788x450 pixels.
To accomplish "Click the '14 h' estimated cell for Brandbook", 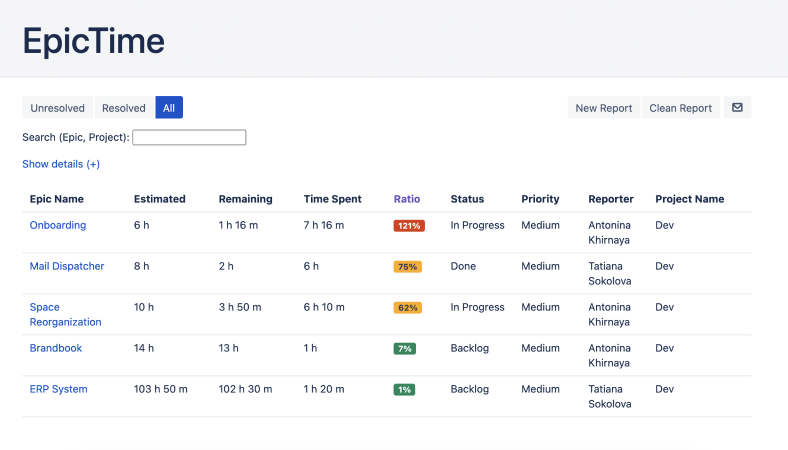I will click(144, 348).
